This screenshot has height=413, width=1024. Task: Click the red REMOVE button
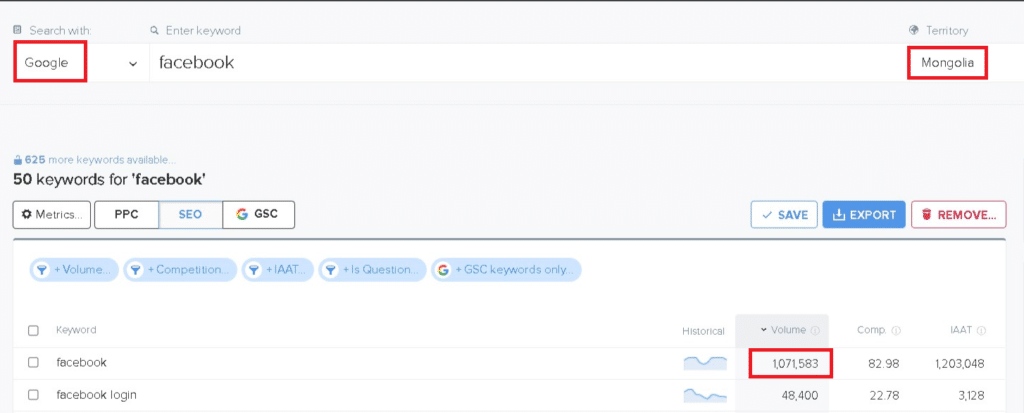[x=959, y=215]
